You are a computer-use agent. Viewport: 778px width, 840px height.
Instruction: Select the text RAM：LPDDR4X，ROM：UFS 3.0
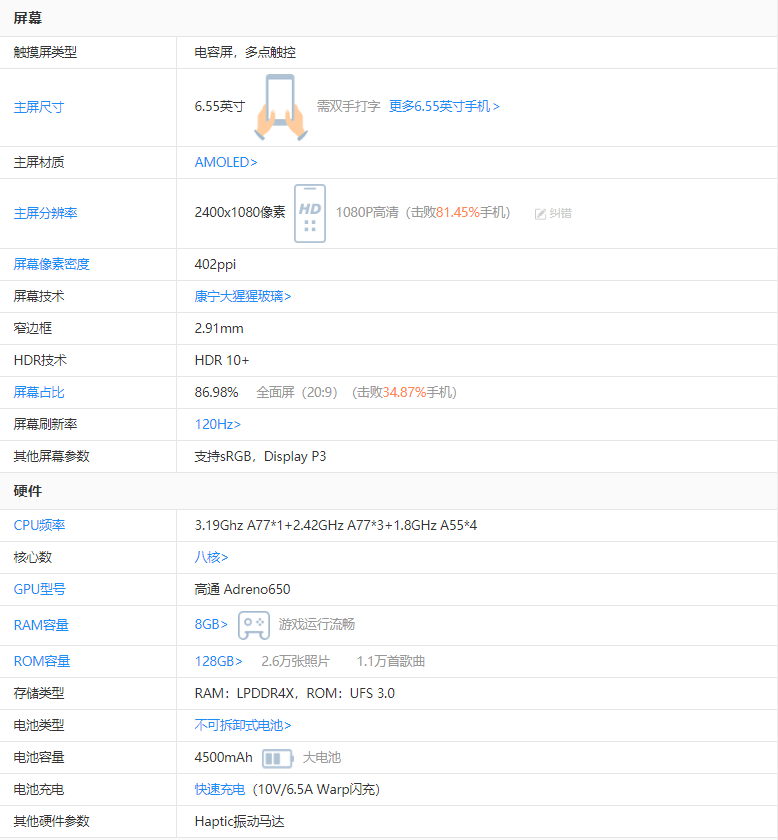[x=294, y=693]
